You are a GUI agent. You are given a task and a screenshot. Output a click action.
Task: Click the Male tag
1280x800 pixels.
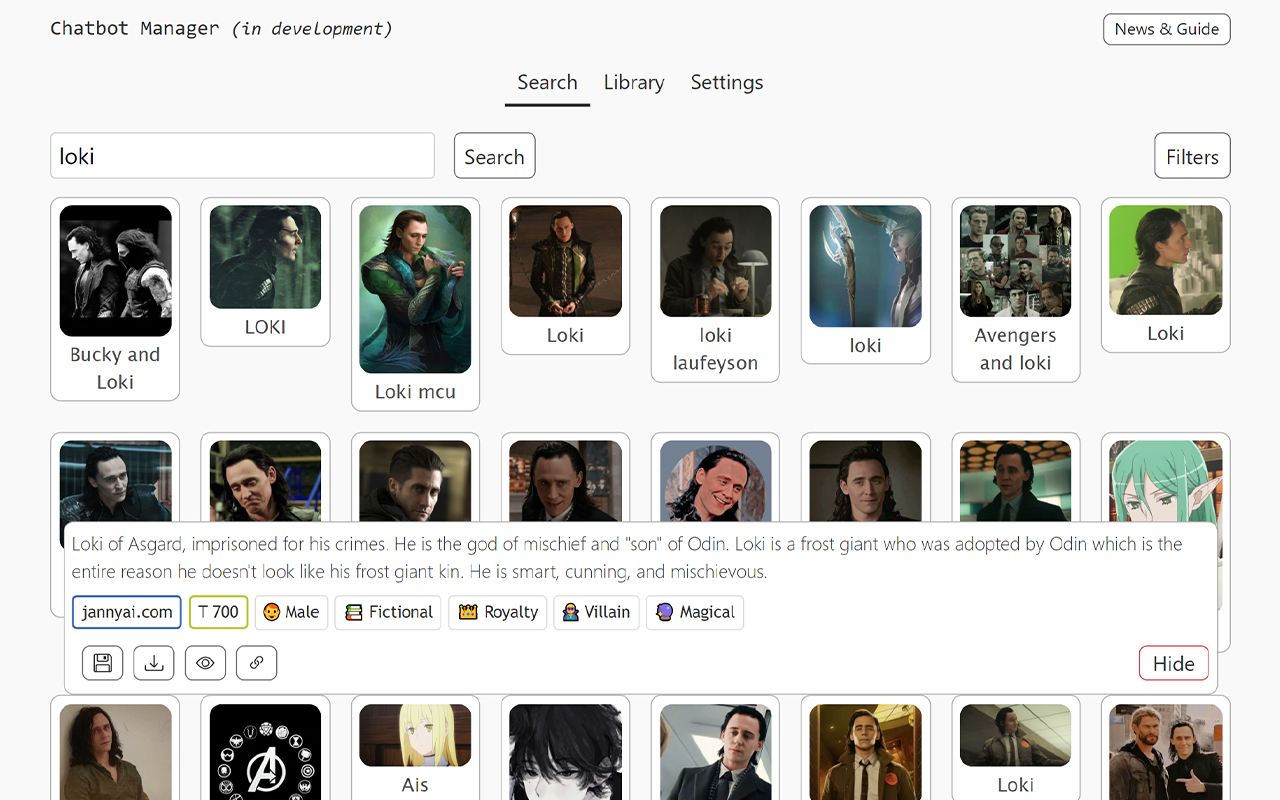(x=291, y=612)
